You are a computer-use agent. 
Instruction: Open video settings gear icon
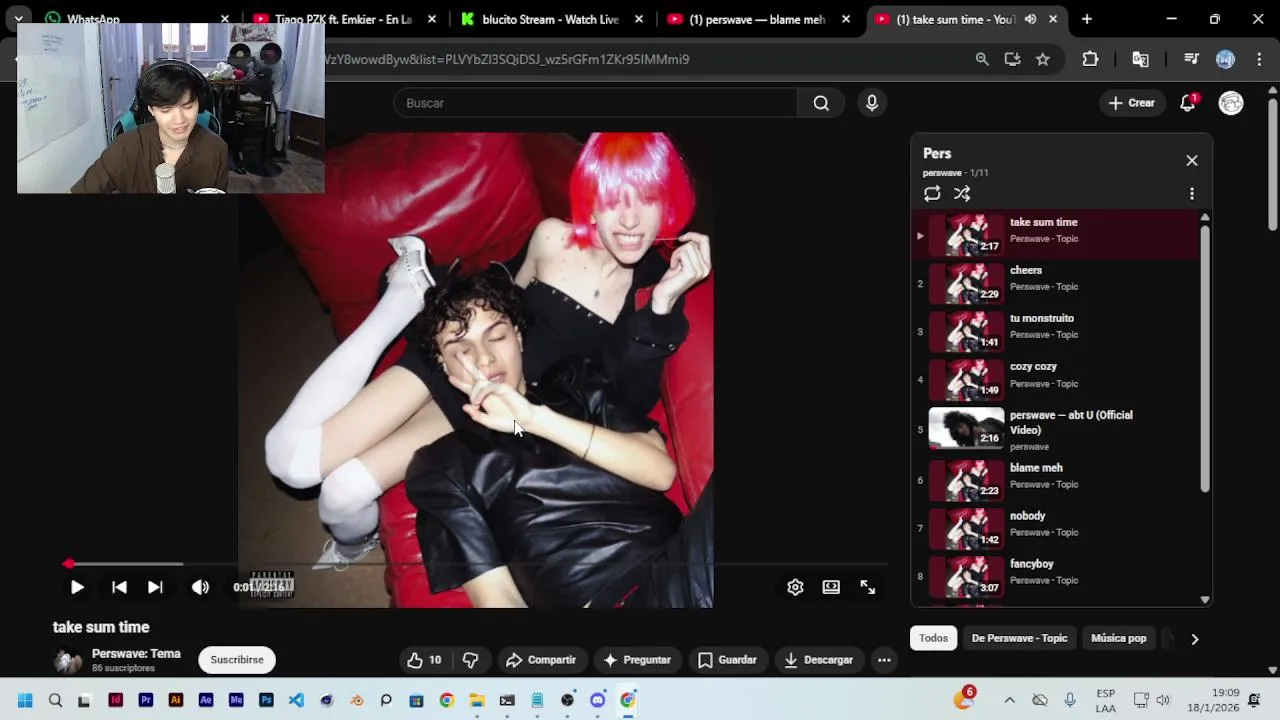[x=795, y=588]
